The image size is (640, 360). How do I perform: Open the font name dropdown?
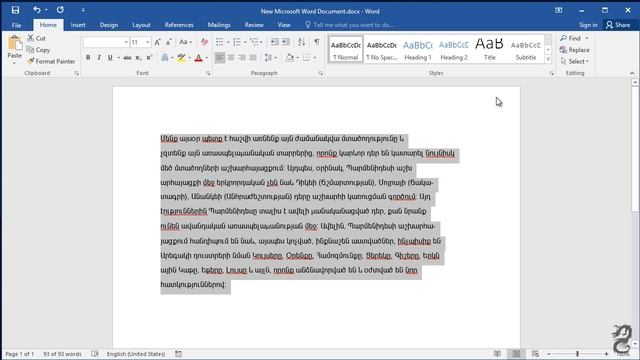[x=126, y=42]
